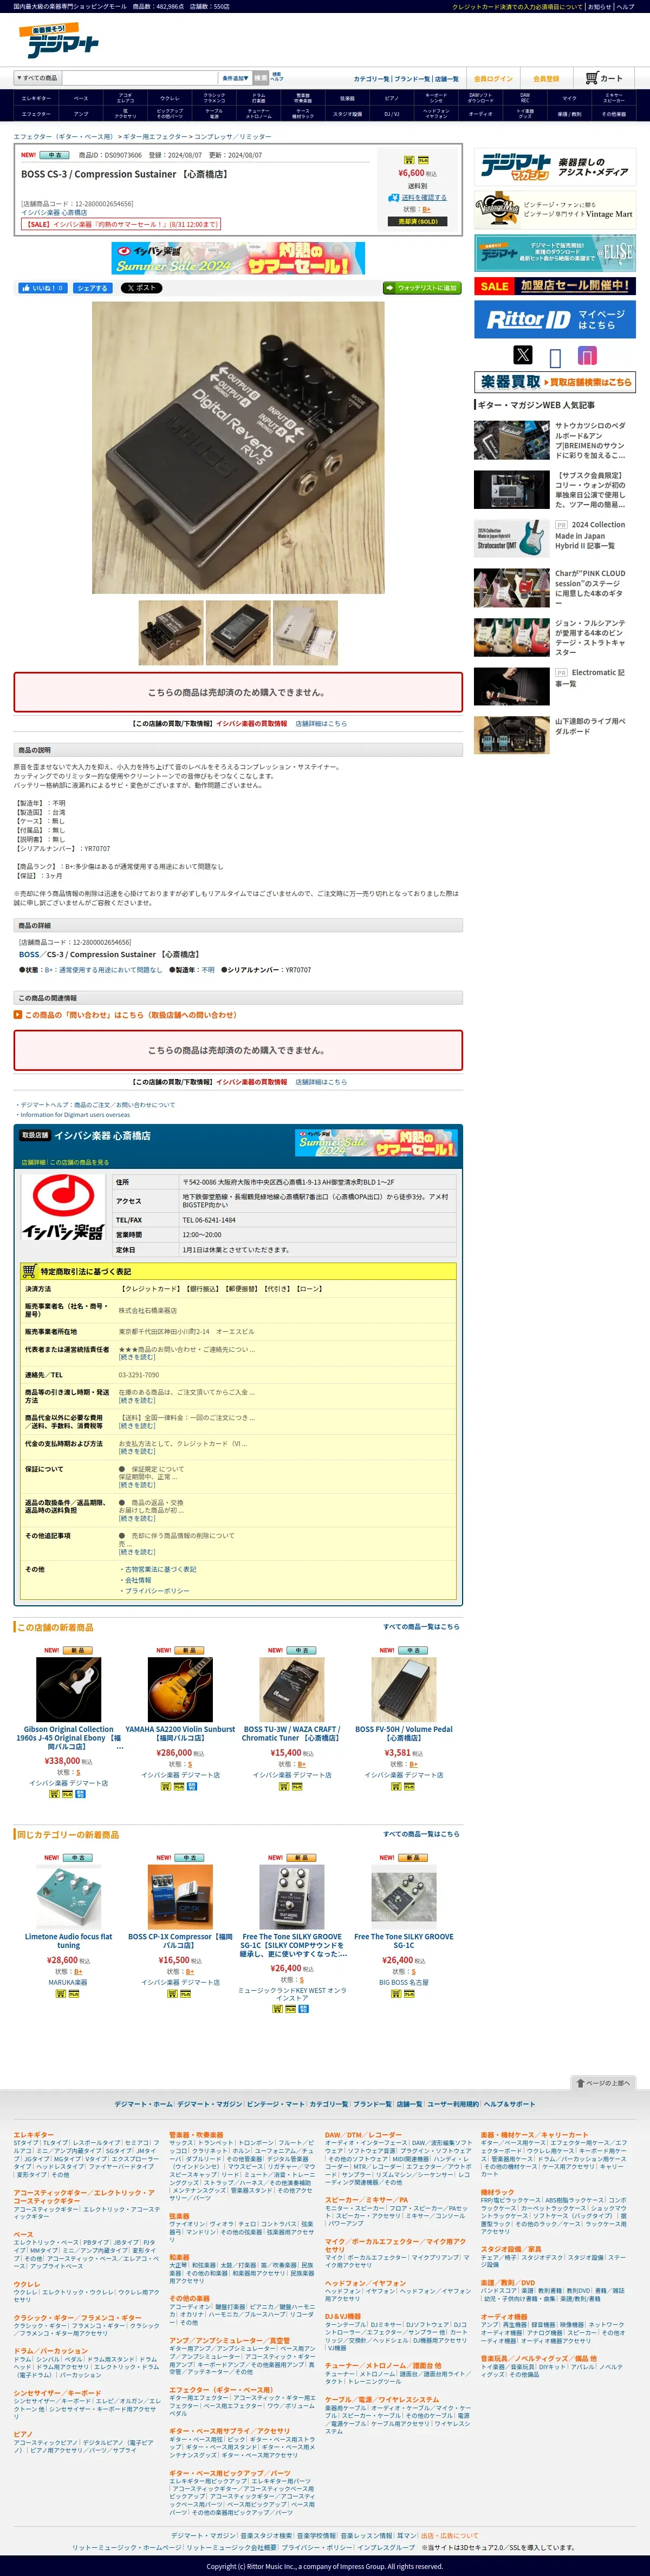Click the back to page top button
This screenshot has width=650, height=2576.
603,2083
